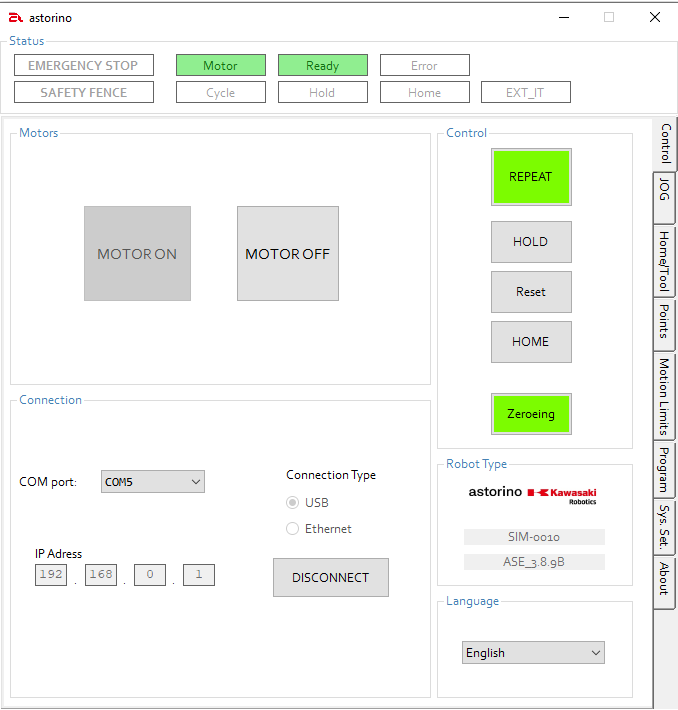Click the MOTOR OFF button
This screenshot has width=678, height=710.
[288, 254]
